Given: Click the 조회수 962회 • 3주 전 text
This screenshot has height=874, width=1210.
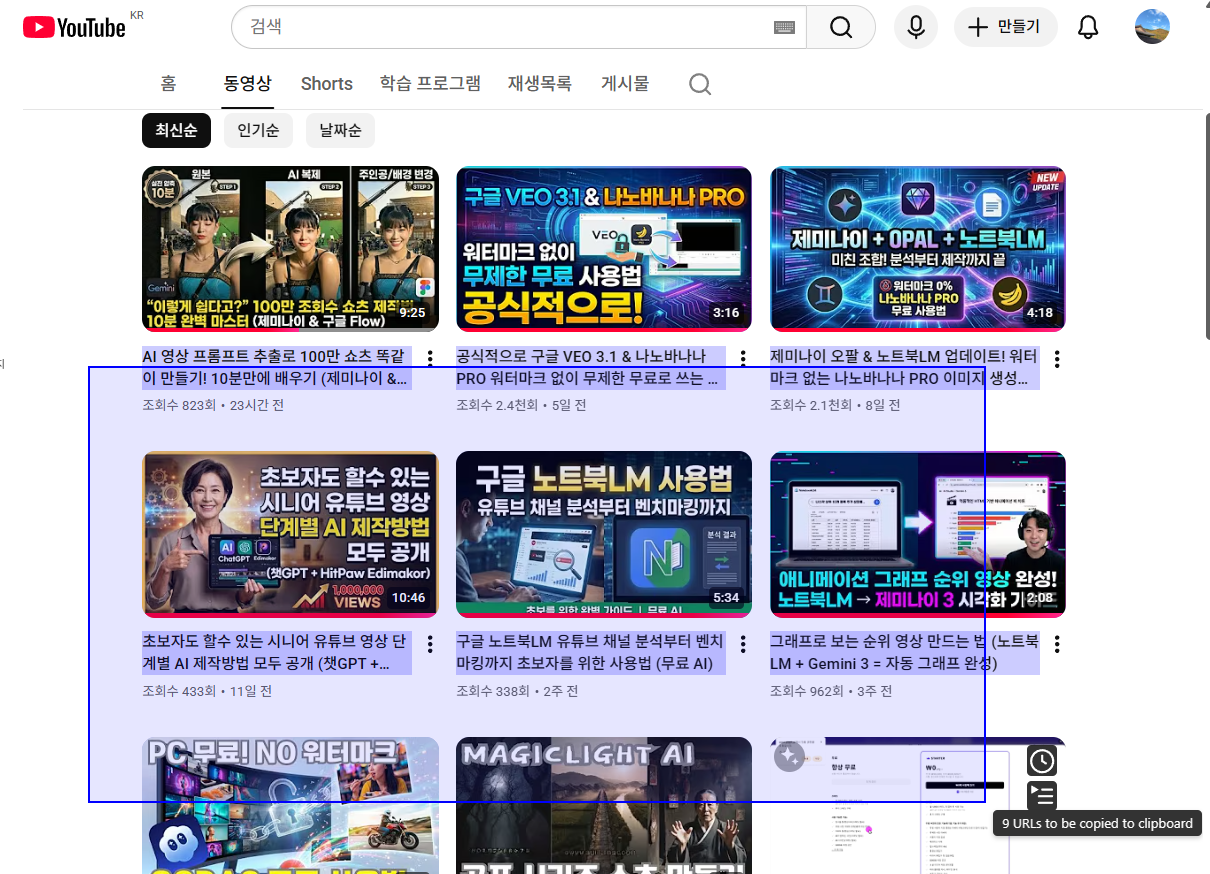Looking at the screenshot, I should [831, 691].
